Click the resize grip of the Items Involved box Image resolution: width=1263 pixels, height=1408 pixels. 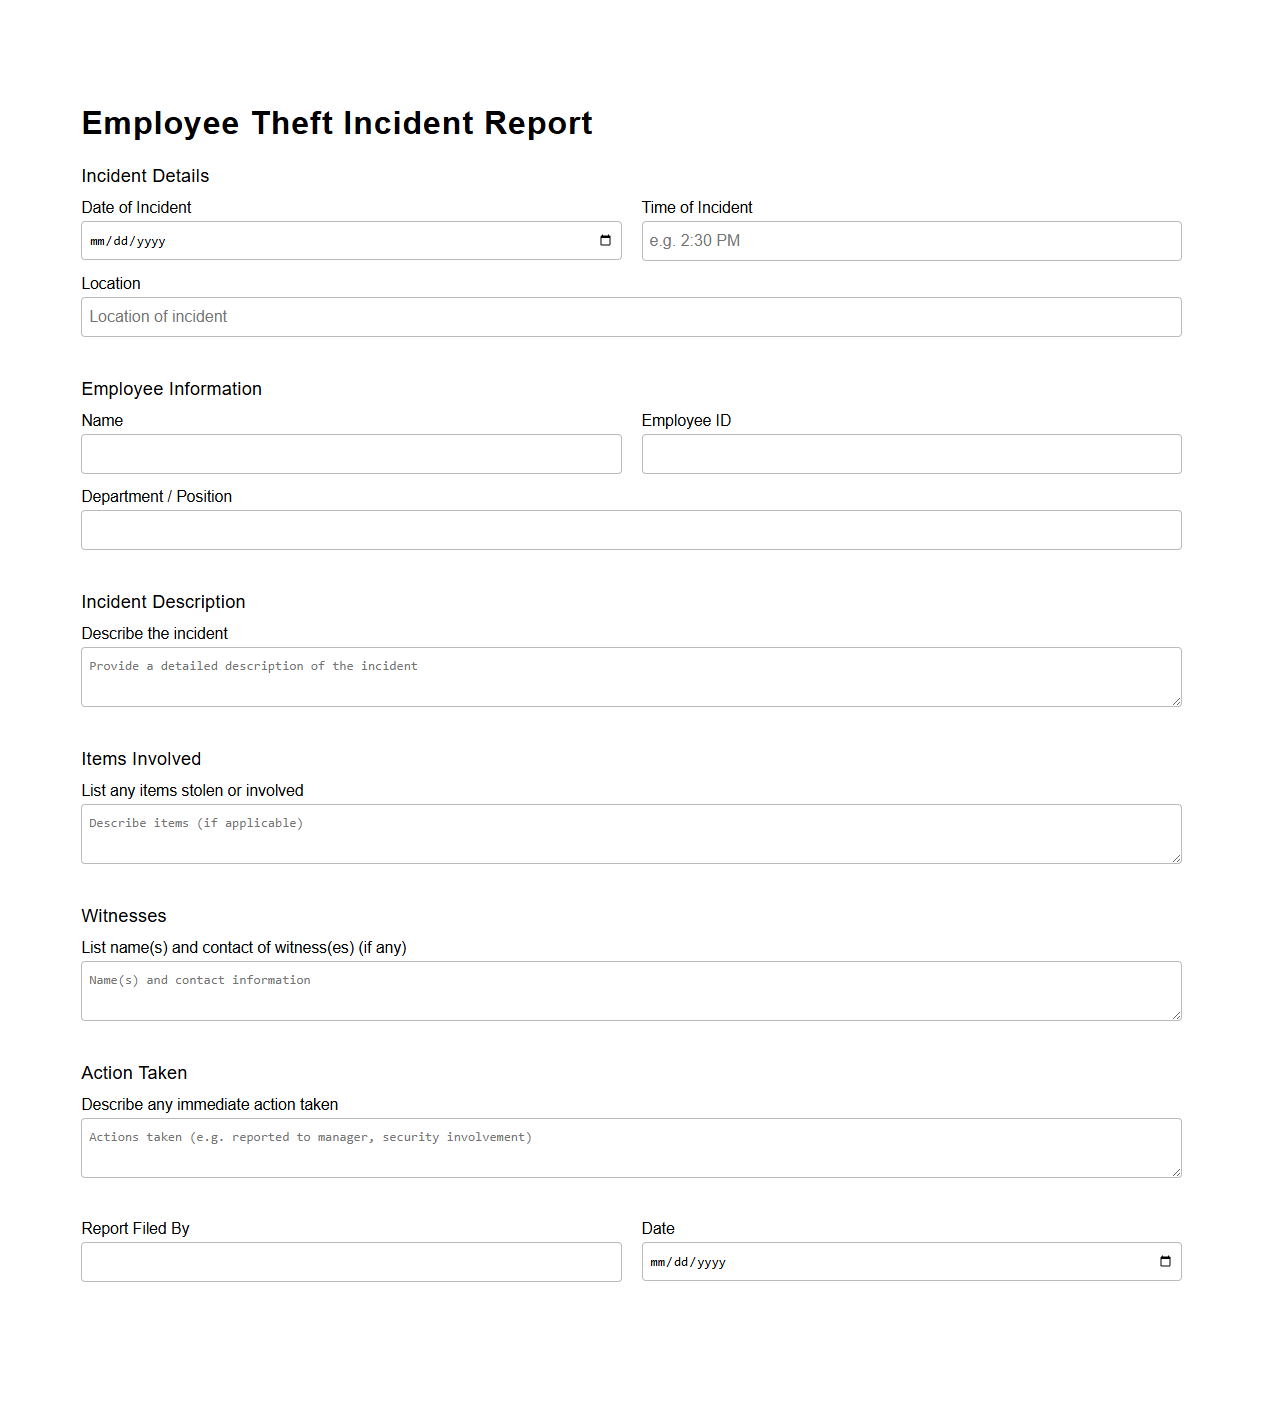(x=1176, y=859)
